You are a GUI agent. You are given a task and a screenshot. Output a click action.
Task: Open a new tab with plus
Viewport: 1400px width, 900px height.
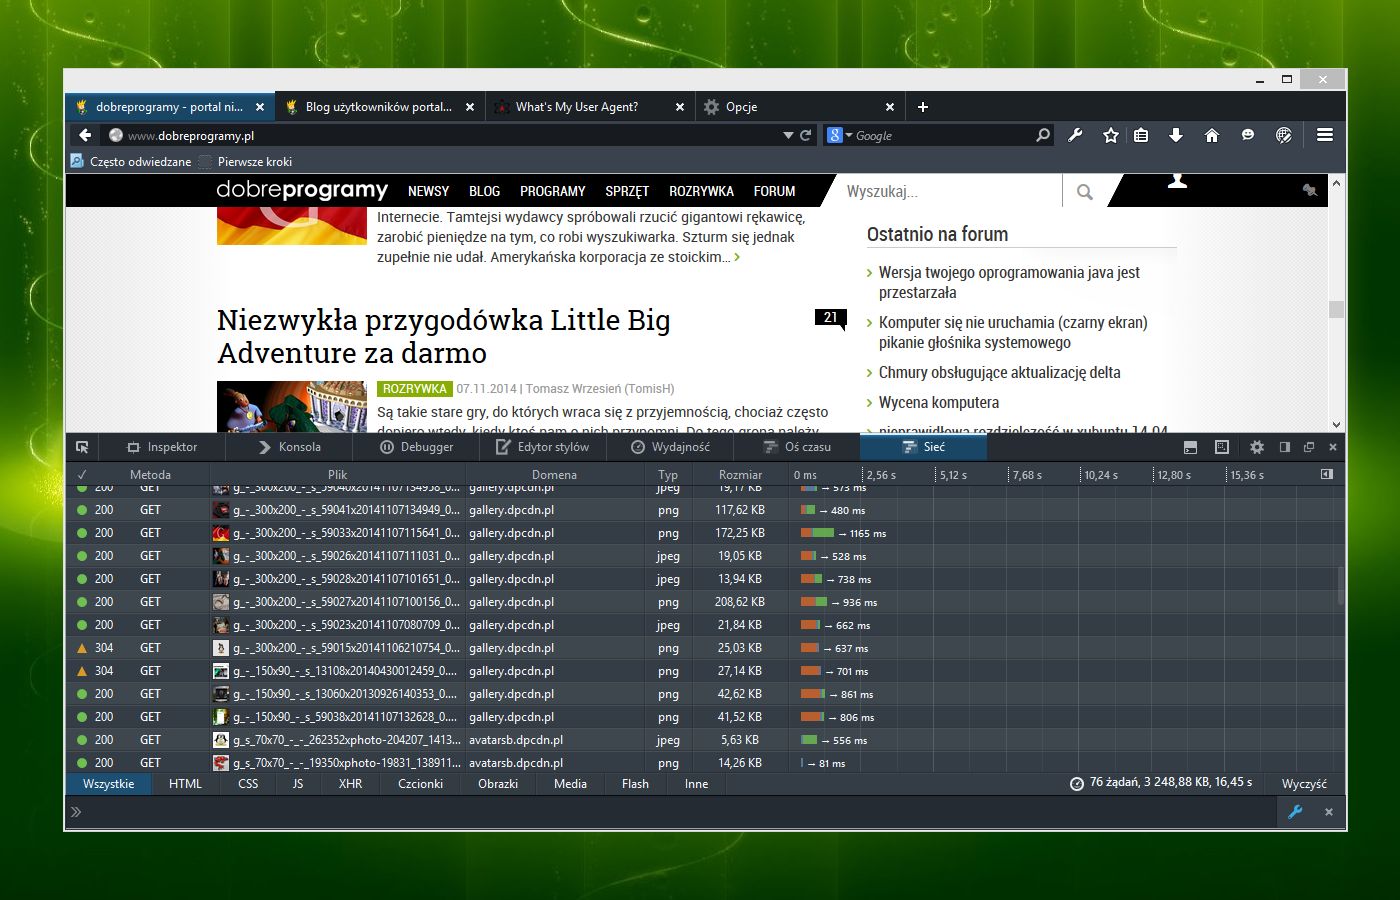click(x=923, y=107)
